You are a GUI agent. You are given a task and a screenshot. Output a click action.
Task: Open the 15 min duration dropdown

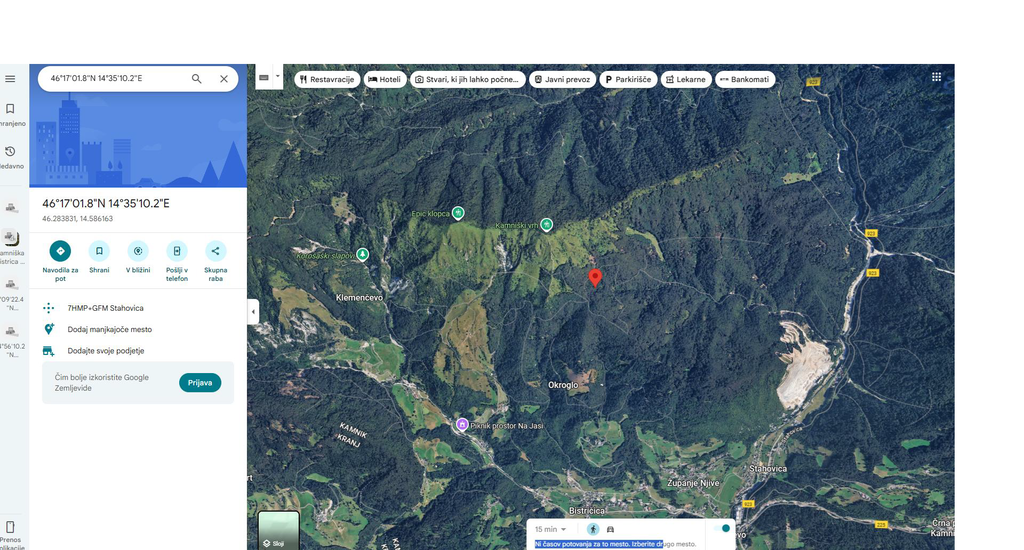coord(551,529)
